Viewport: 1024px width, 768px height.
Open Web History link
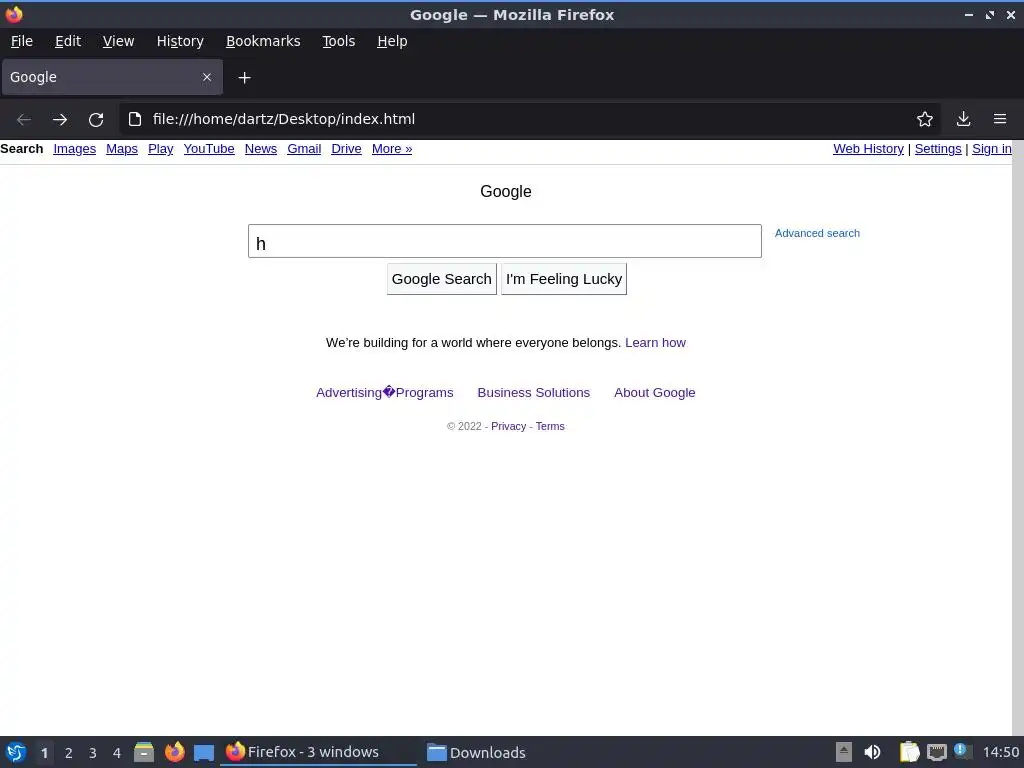click(x=869, y=149)
